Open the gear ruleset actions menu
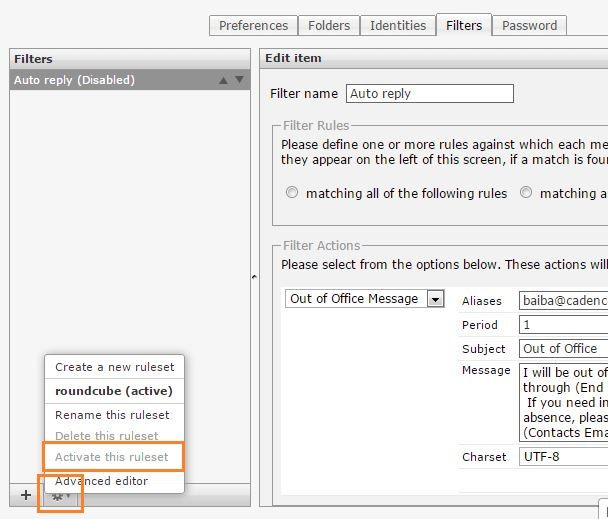This screenshot has height=519, width=608. click(60, 495)
